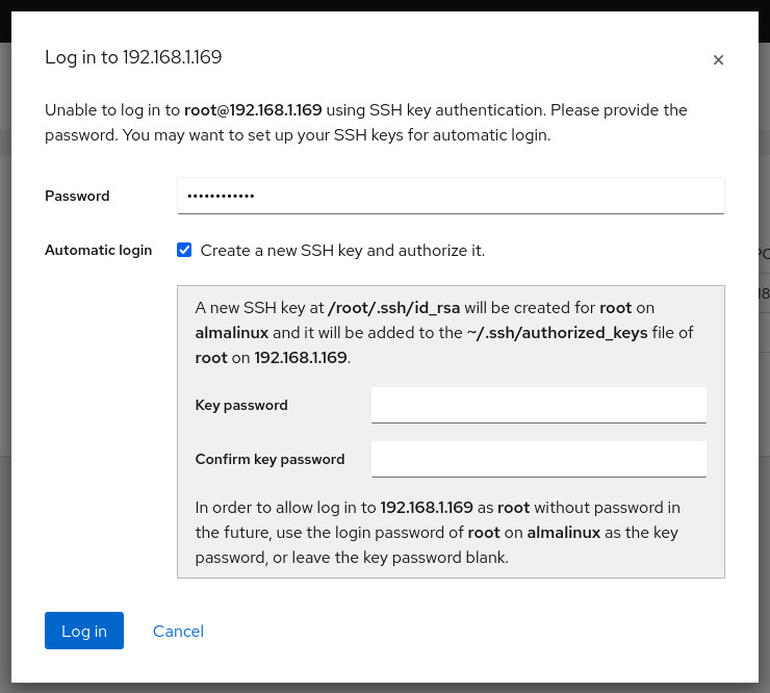770x693 pixels.
Task: Click the Password field label
Action: [77, 196]
